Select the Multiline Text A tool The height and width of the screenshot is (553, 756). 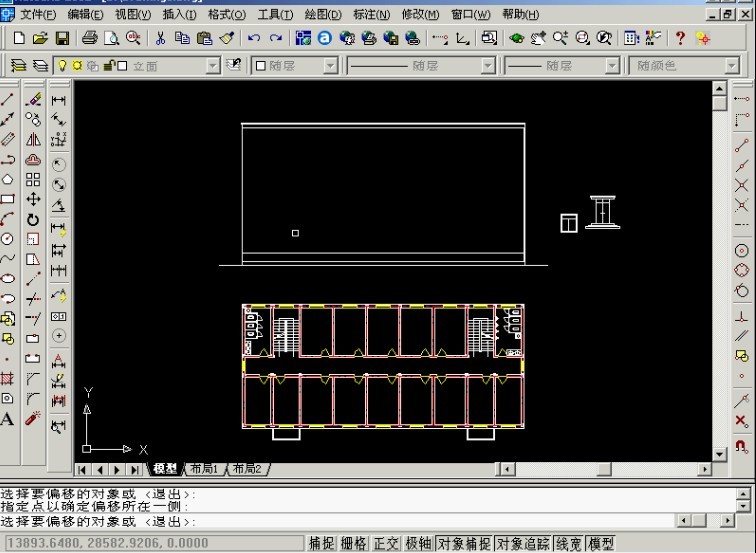[7, 418]
